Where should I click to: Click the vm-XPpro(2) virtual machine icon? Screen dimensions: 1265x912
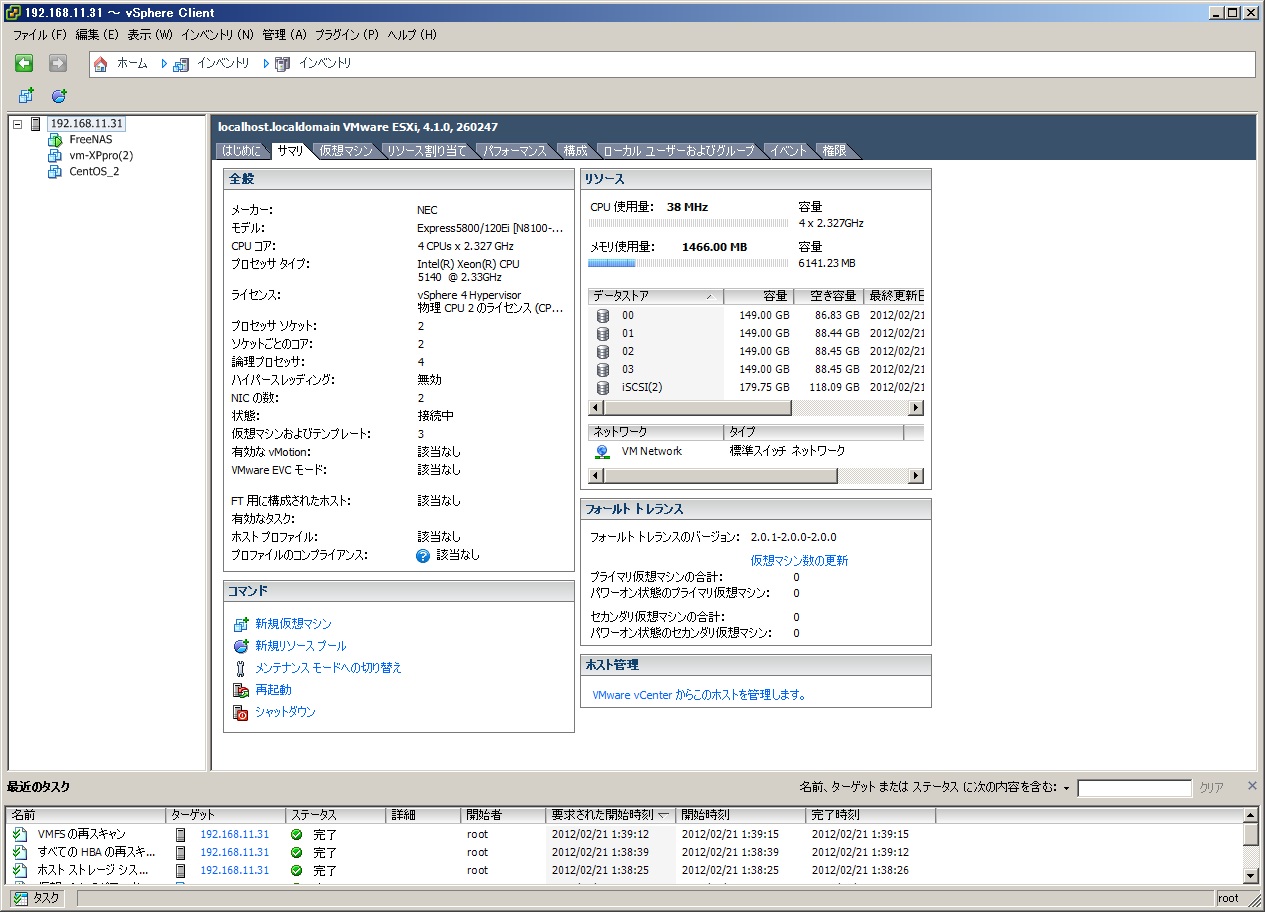click(55, 155)
